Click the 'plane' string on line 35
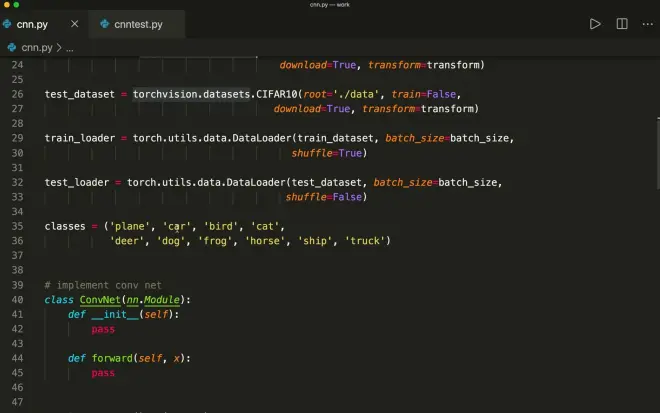Screen dimensions: 660x413 130,226
